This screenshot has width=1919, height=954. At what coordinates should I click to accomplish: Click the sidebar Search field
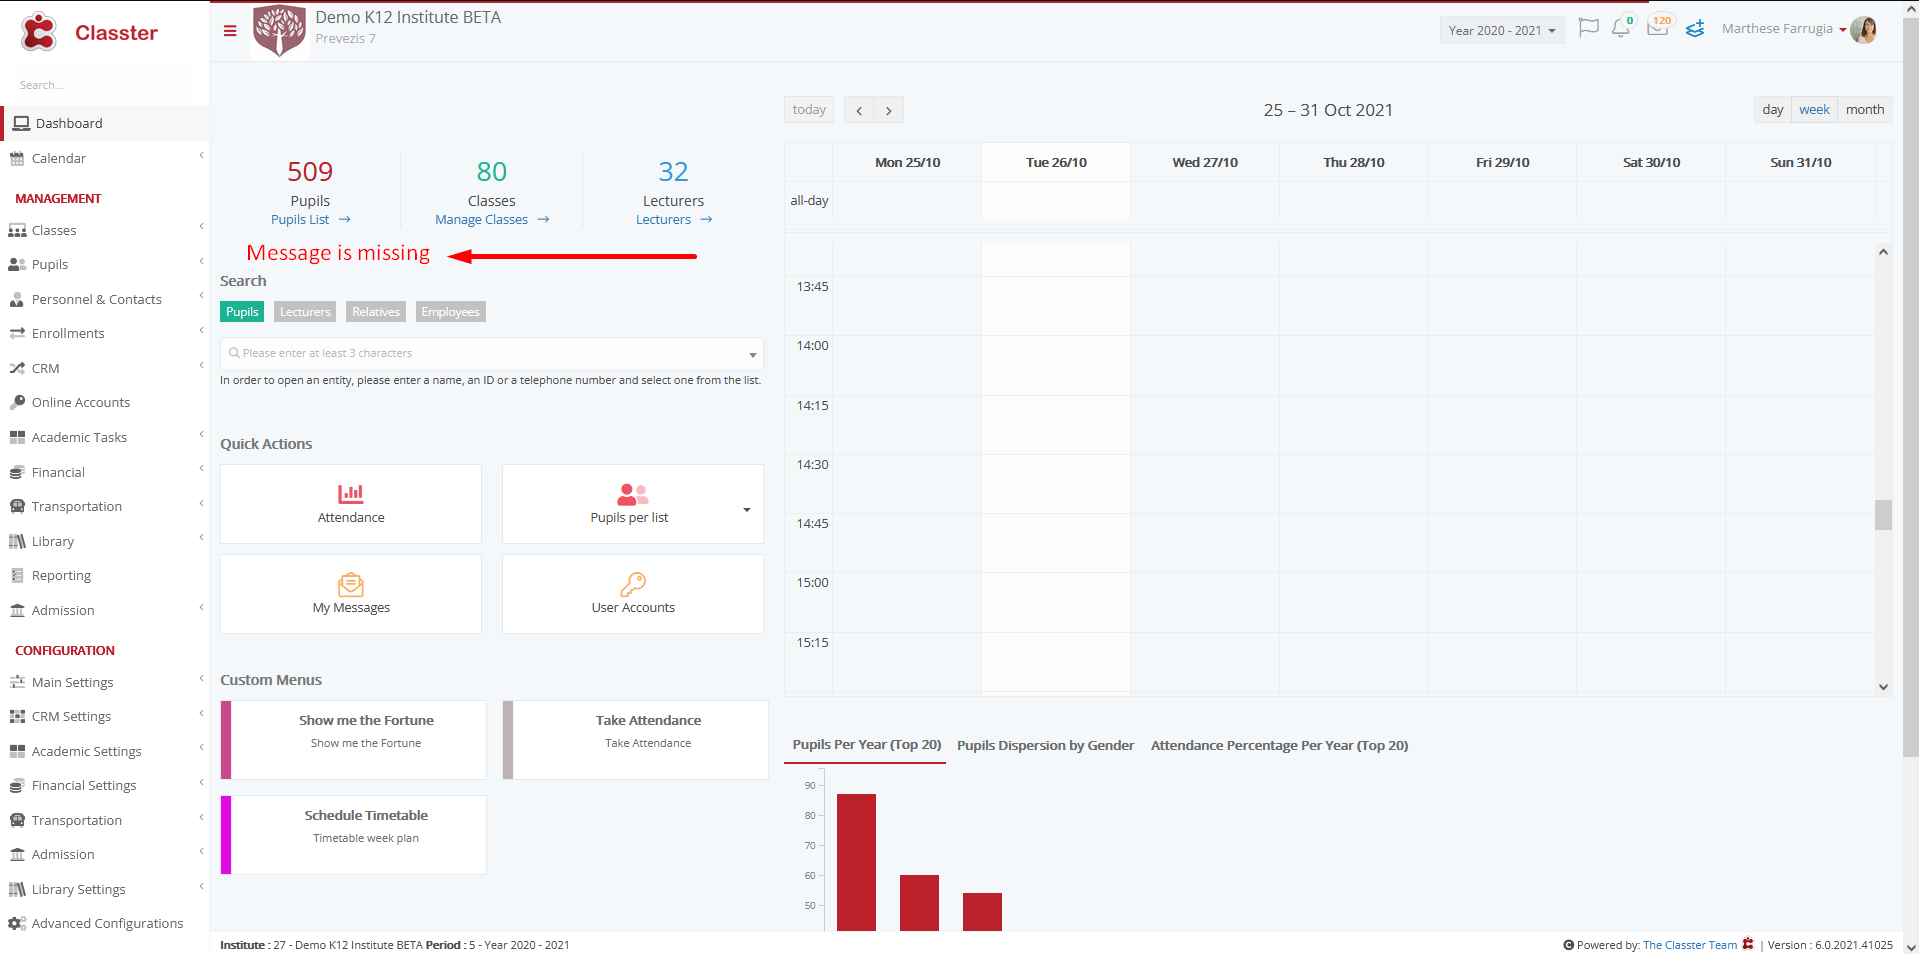click(x=104, y=85)
